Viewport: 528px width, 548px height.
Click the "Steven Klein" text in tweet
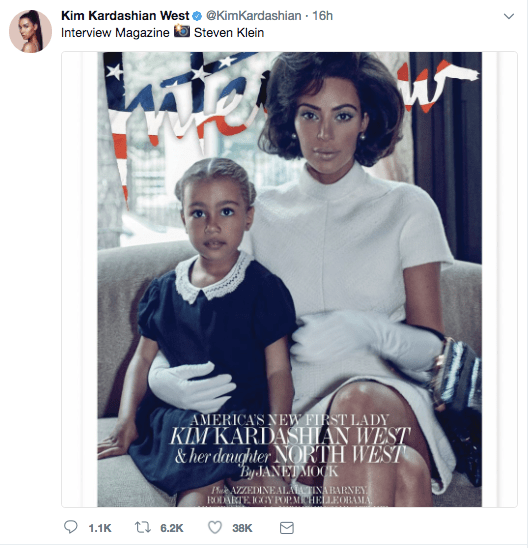(229, 33)
